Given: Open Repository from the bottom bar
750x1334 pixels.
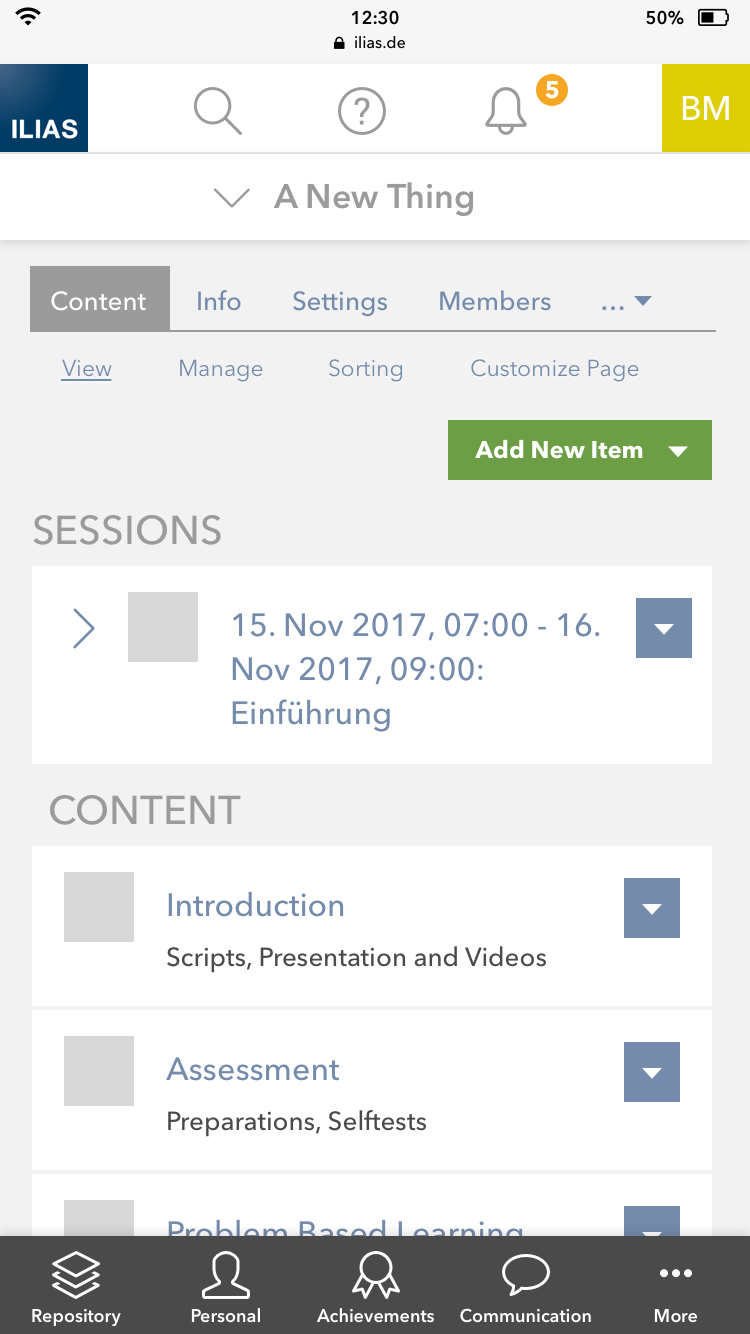Looking at the screenshot, I should click(76, 1288).
